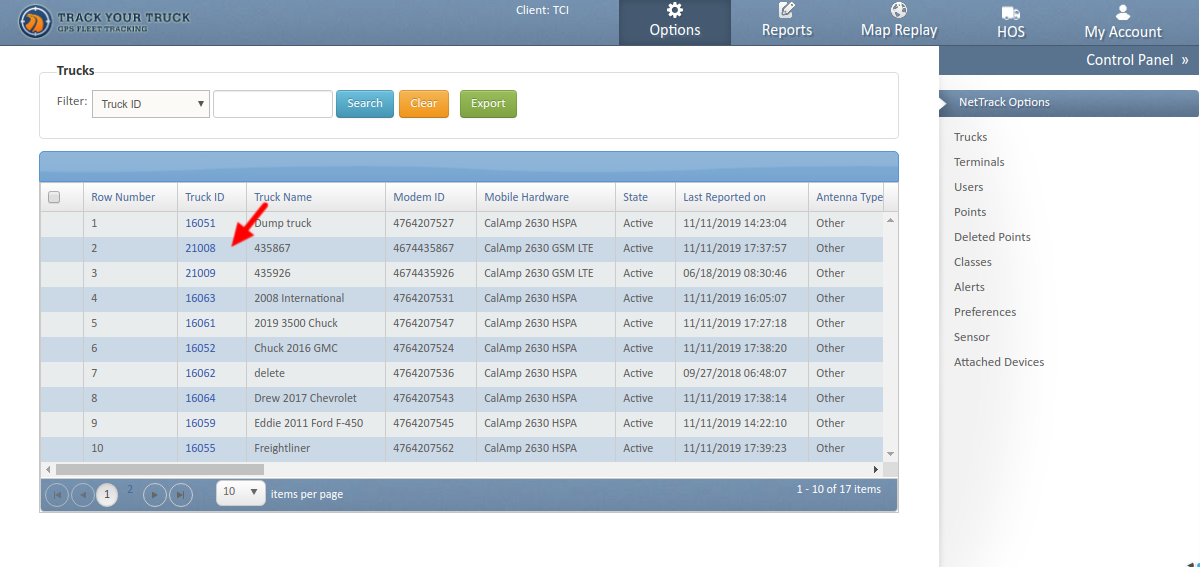Open the Map Replay menu

coord(899,22)
